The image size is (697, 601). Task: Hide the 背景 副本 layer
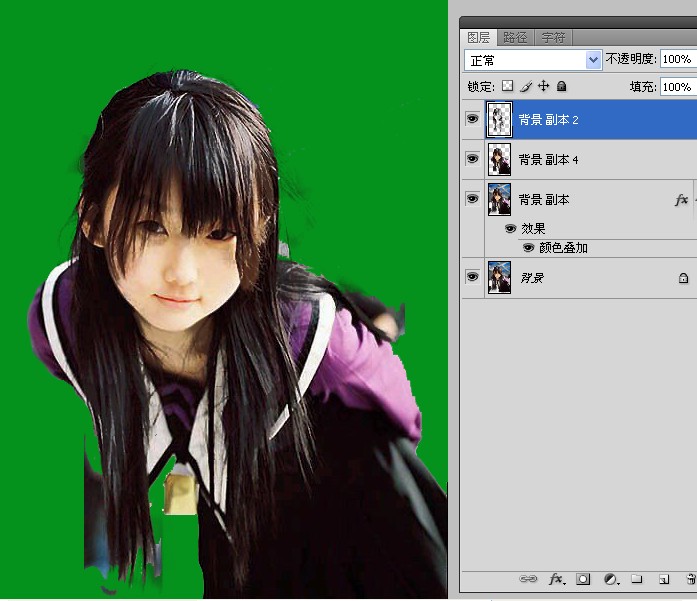click(x=472, y=198)
